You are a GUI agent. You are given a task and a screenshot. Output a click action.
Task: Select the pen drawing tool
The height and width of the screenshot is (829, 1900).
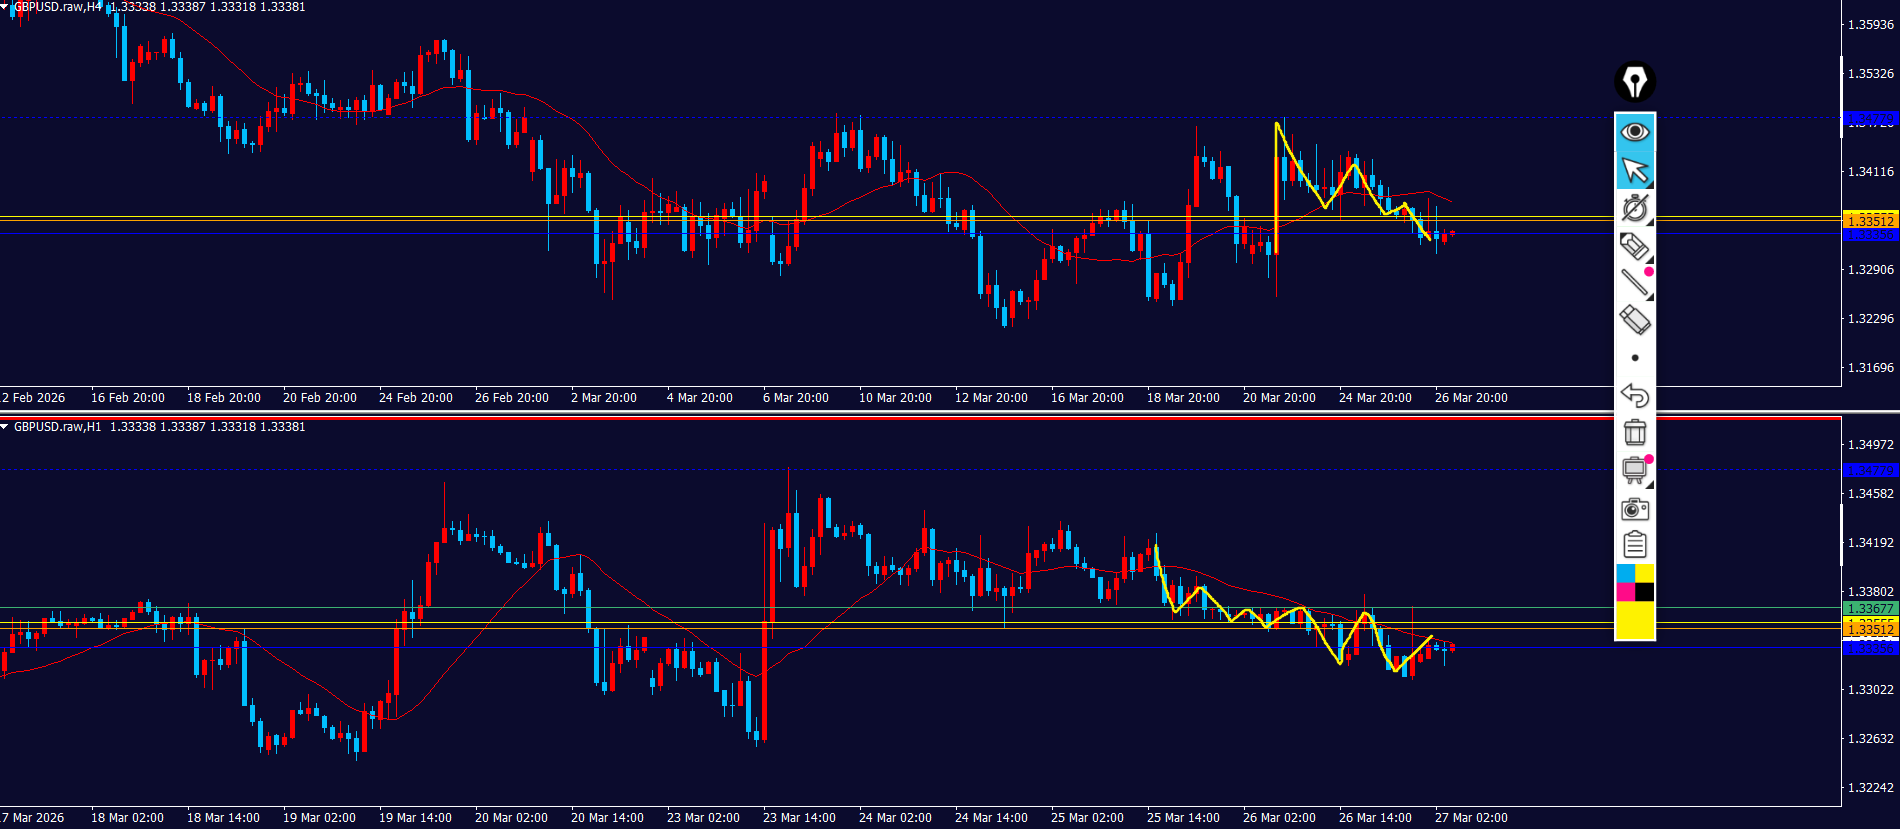pyautogui.click(x=1635, y=208)
